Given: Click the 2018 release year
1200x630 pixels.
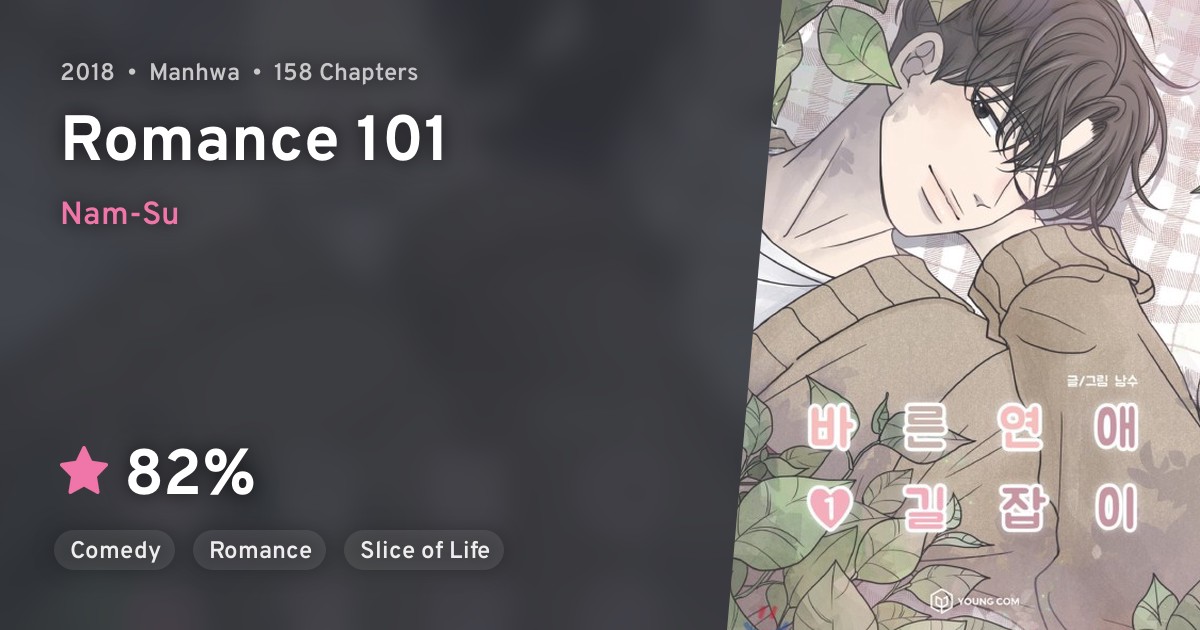Looking at the screenshot, I should (87, 72).
